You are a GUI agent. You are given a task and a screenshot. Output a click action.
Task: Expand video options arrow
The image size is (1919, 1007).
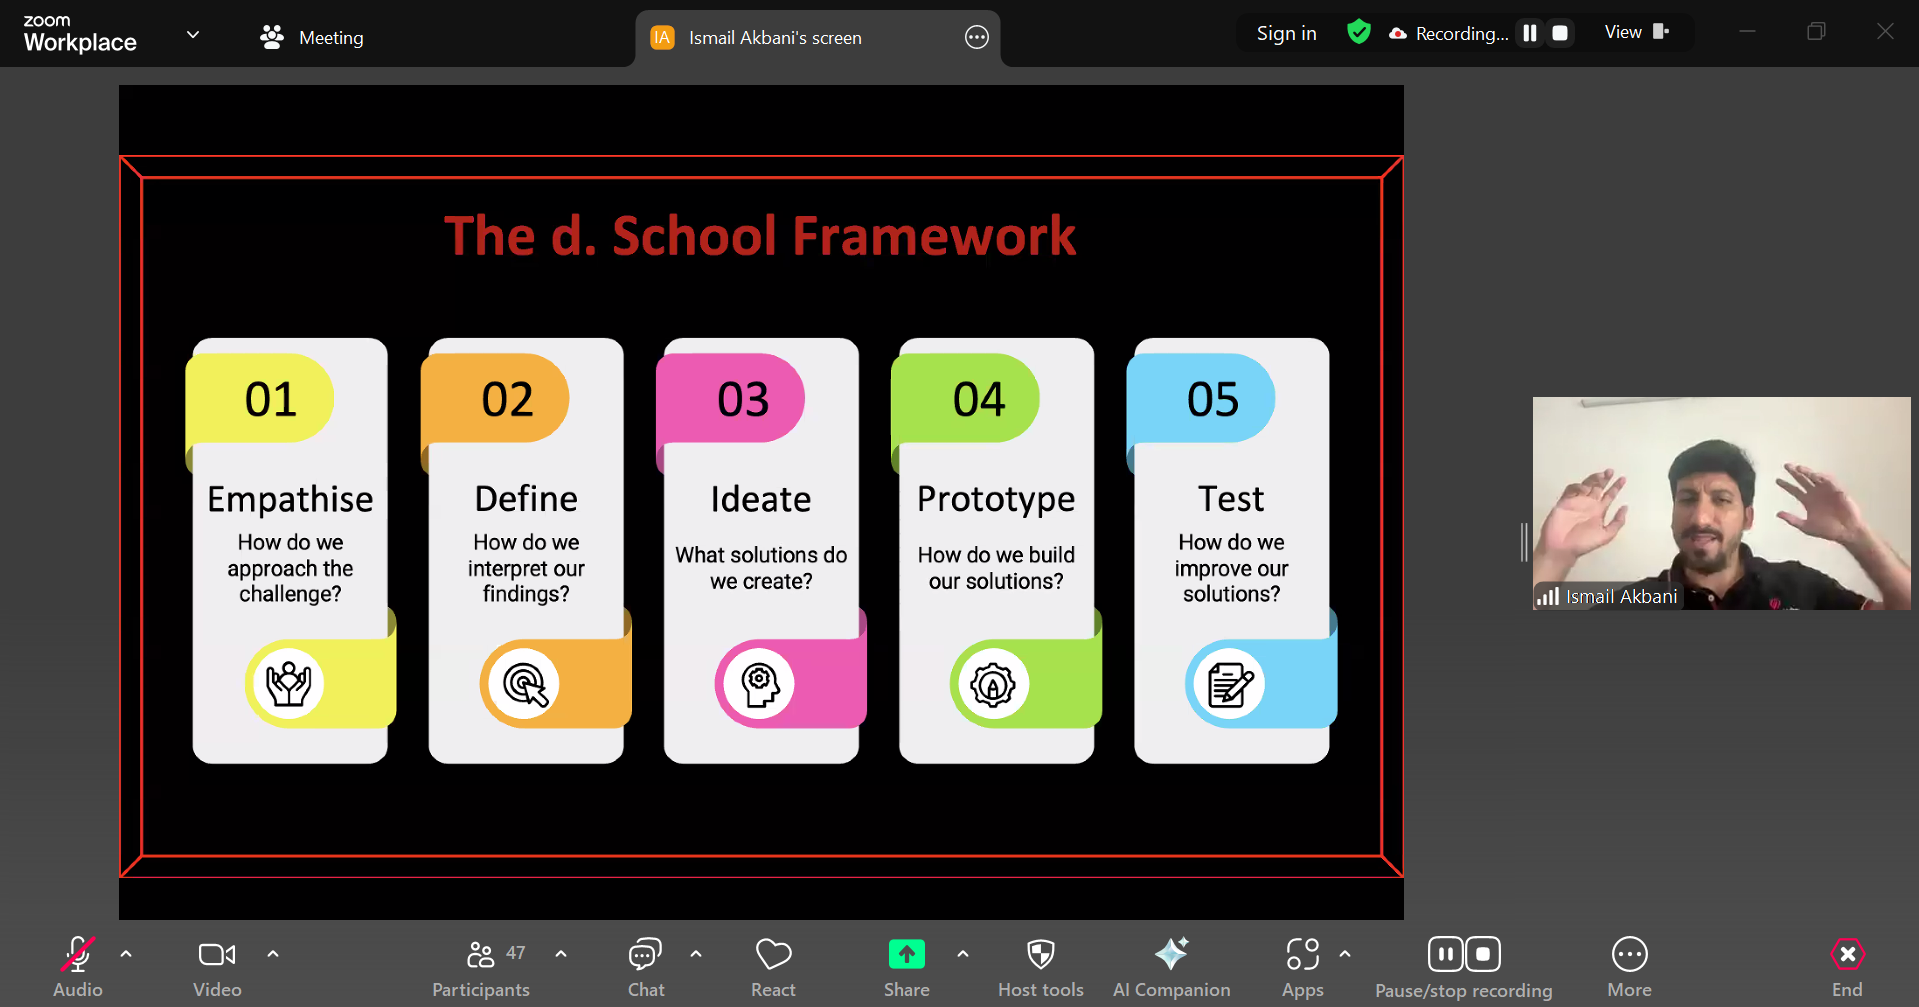(x=273, y=954)
